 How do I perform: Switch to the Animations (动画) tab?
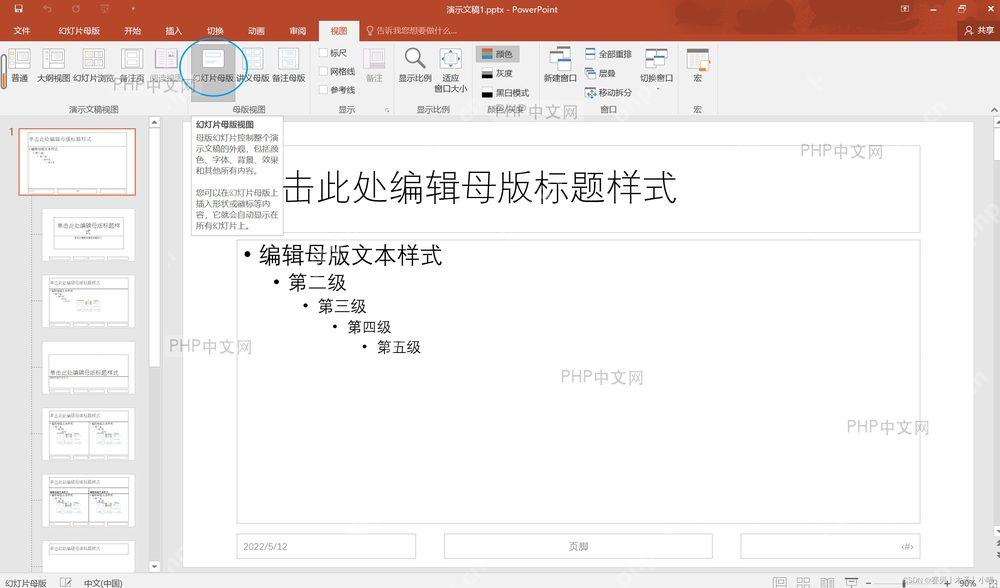[x=256, y=31]
